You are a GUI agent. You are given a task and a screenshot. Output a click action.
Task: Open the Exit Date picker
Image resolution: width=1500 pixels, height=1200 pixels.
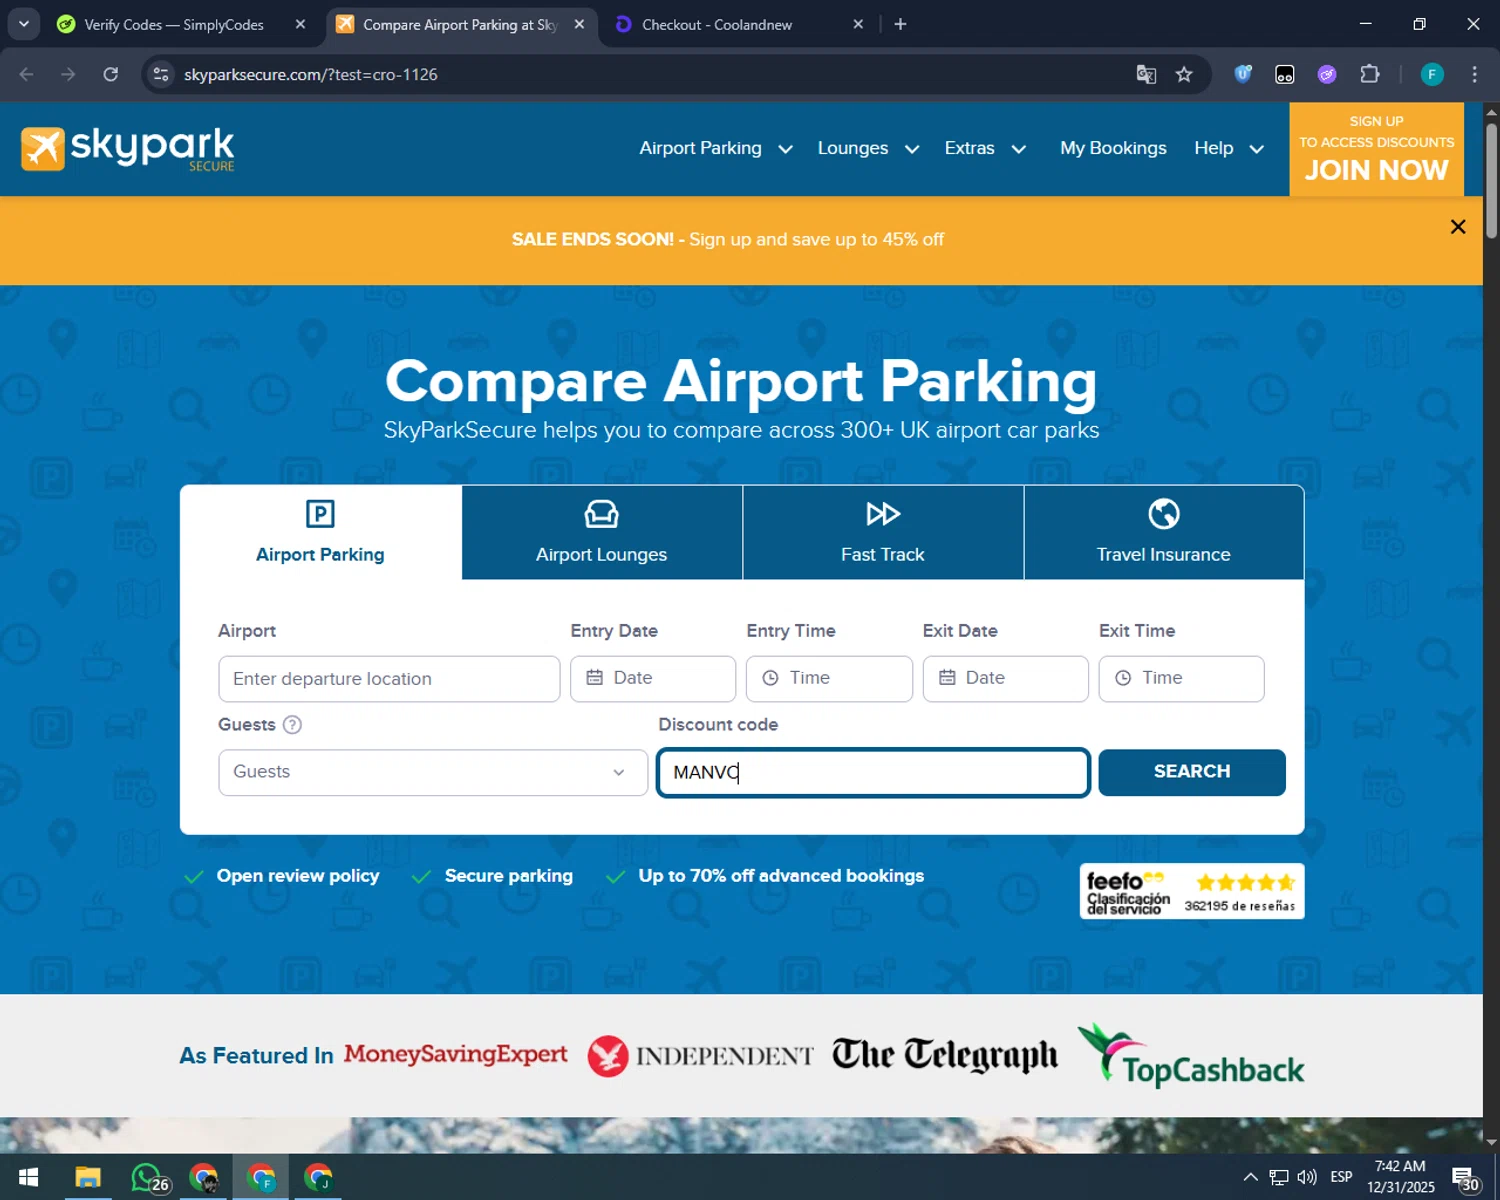coord(1005,679)
